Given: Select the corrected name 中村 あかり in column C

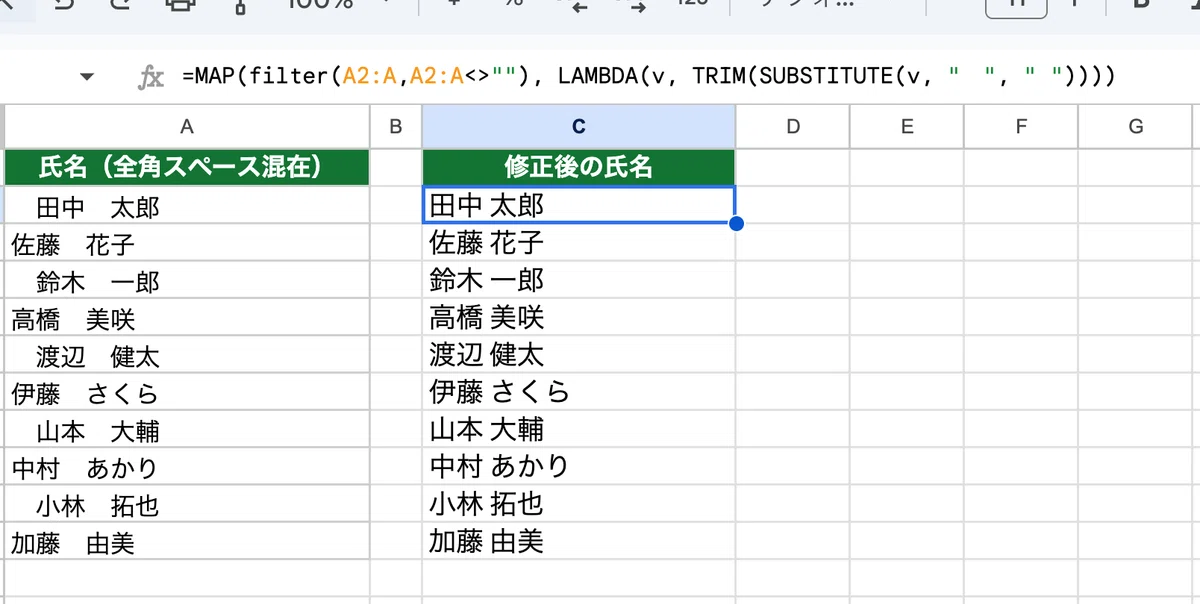Looking at the screenshot, I should coord(579,468).
